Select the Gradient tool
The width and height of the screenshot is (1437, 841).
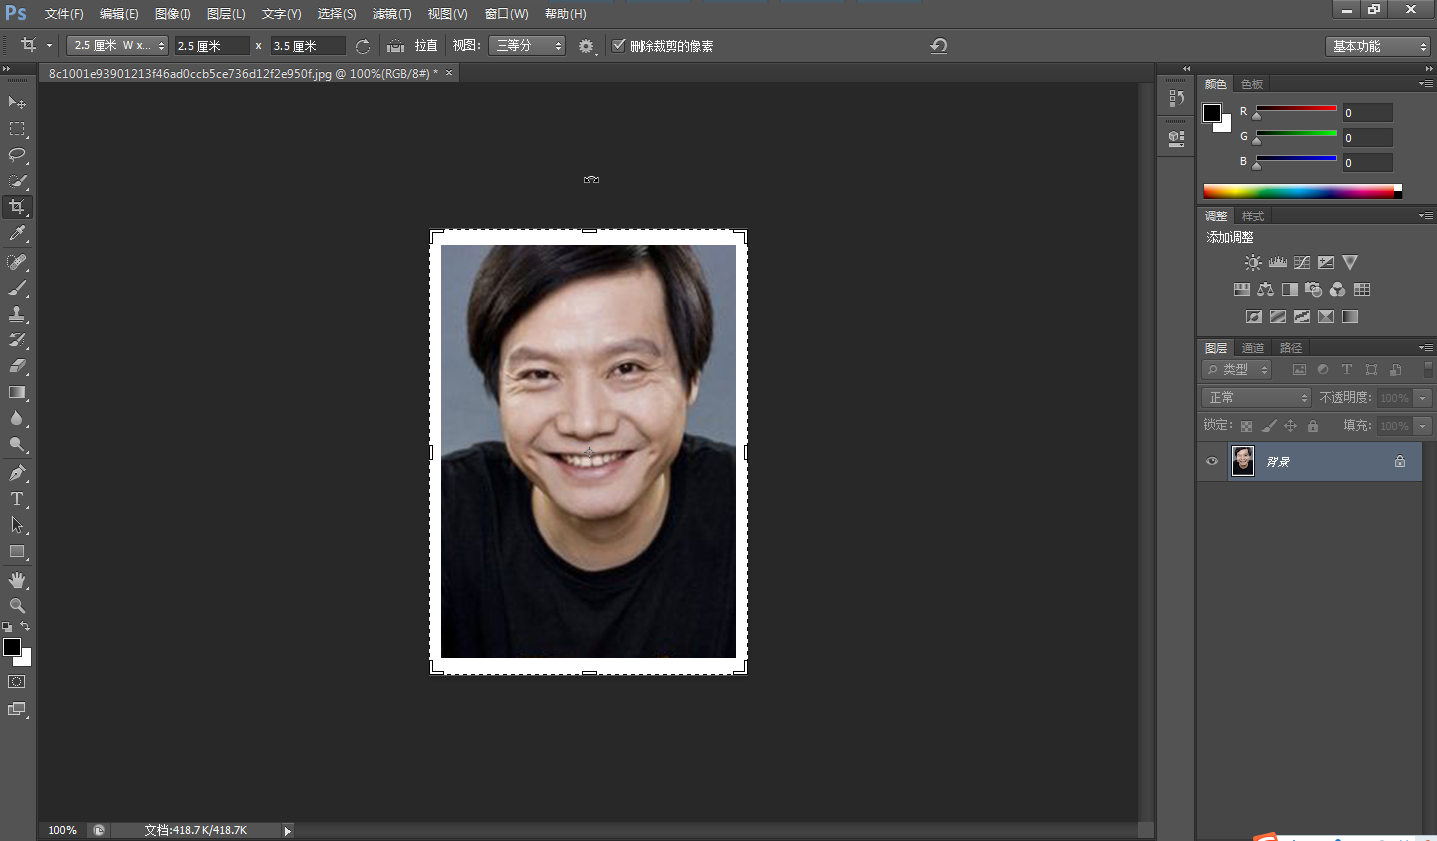[17, 392]
